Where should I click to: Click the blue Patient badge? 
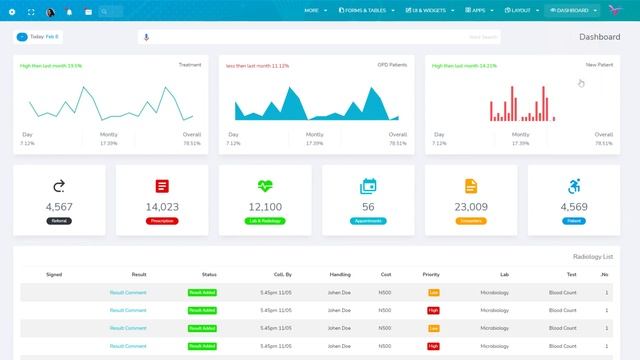tap(574, 221)
